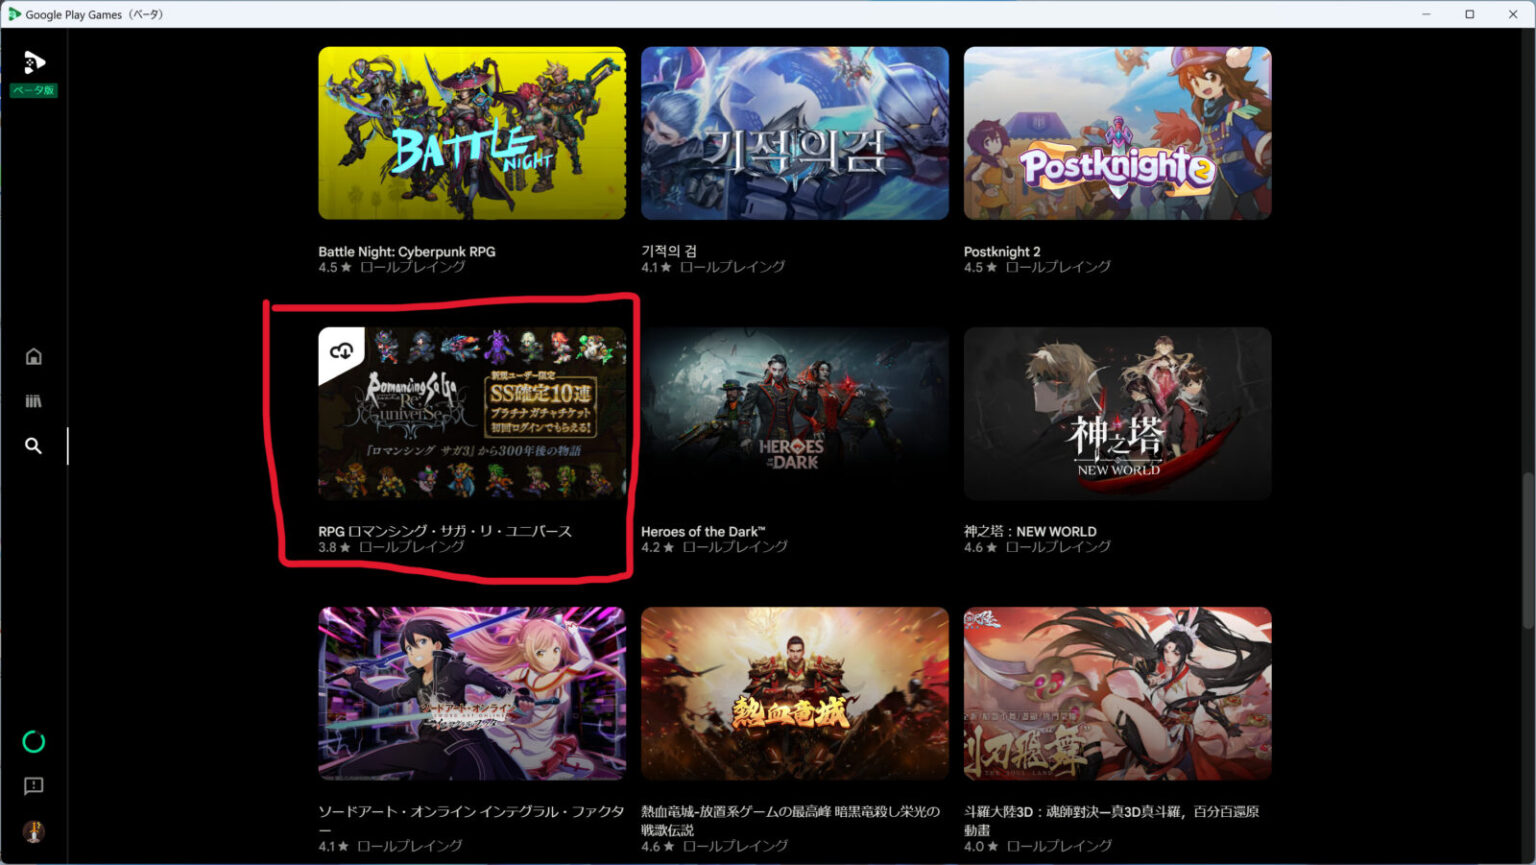Activate Search in the sidebar

pos(33,446)
